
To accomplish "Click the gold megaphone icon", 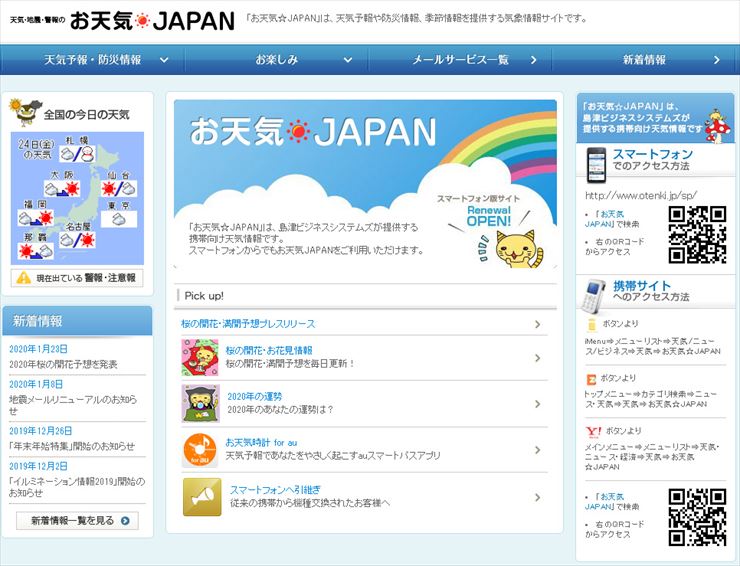I will (202, 497).
